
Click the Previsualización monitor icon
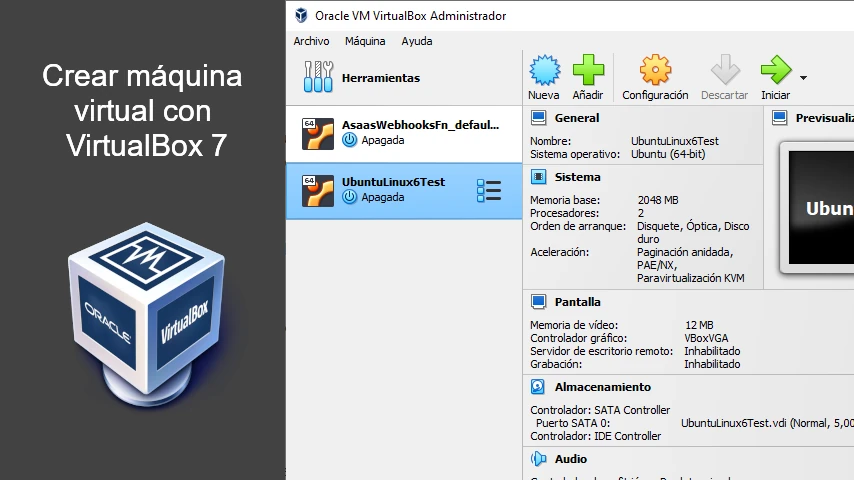pos(779,118)
